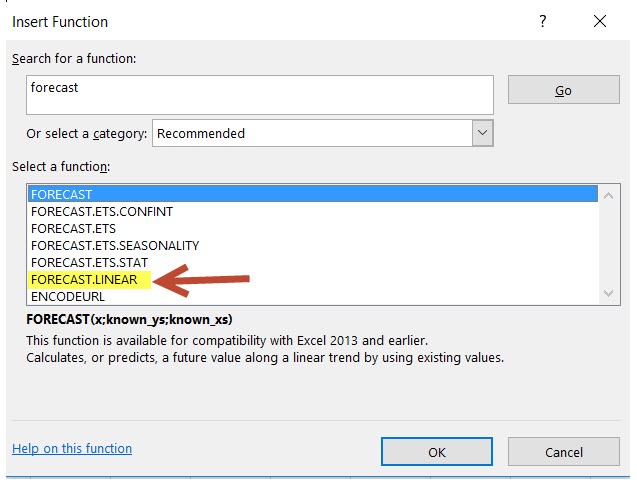Click the Recommended category combo box

click(310, 133)
